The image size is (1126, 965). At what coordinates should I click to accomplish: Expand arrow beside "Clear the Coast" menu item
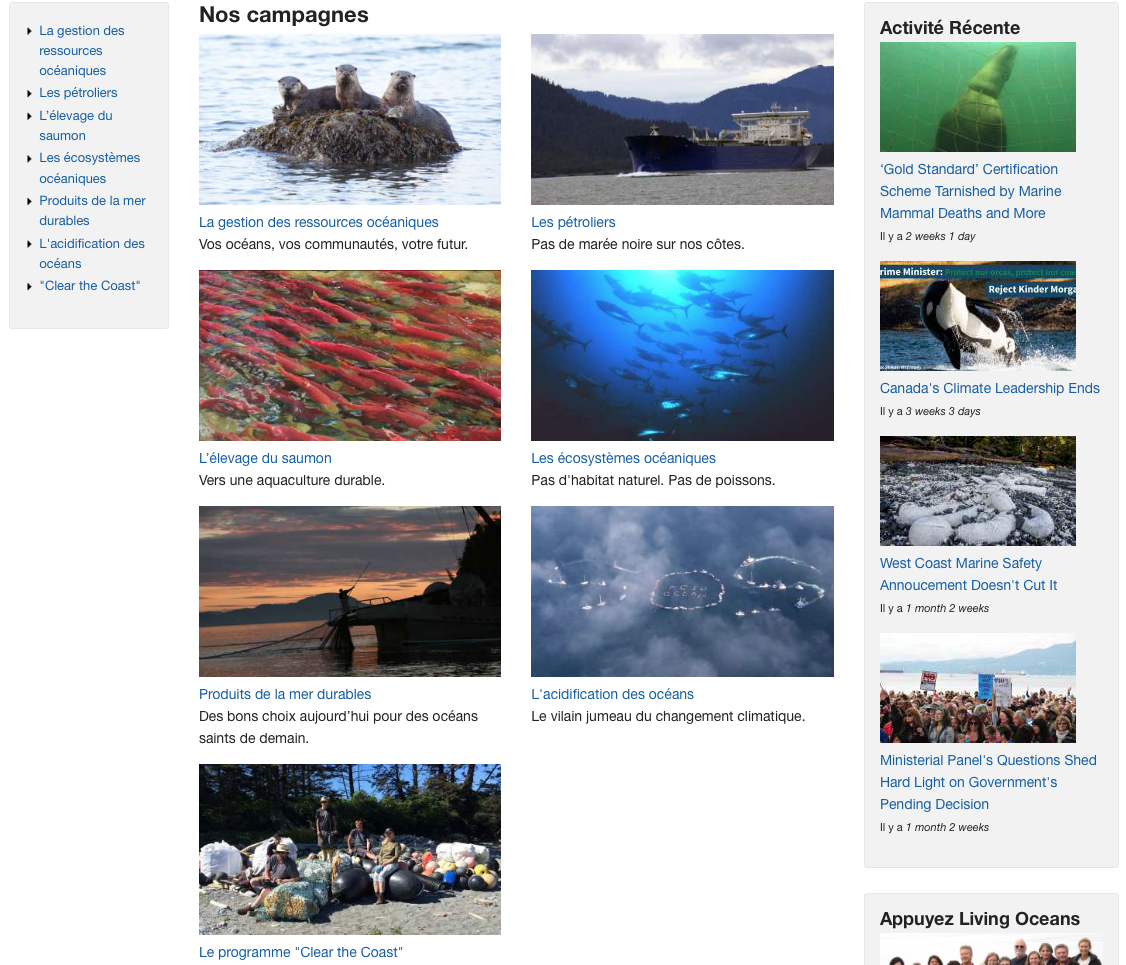pyautogui.click(x=29, y=286)
